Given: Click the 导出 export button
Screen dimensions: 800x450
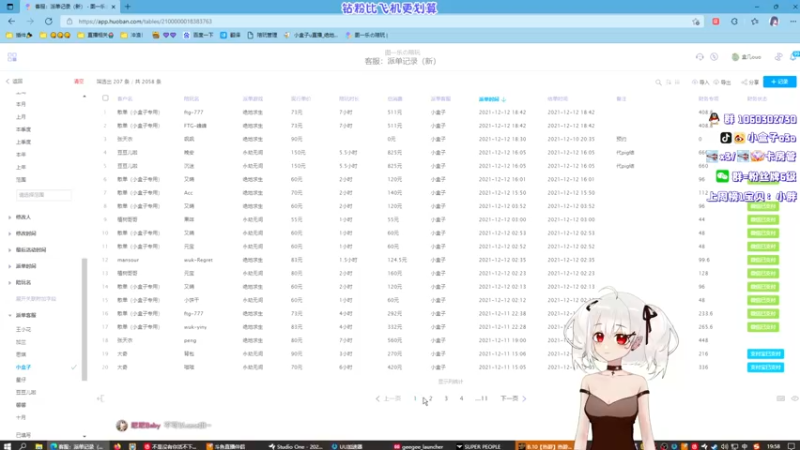Looking at the screenshot, I should pyautogui.click(x=722, y=82).
